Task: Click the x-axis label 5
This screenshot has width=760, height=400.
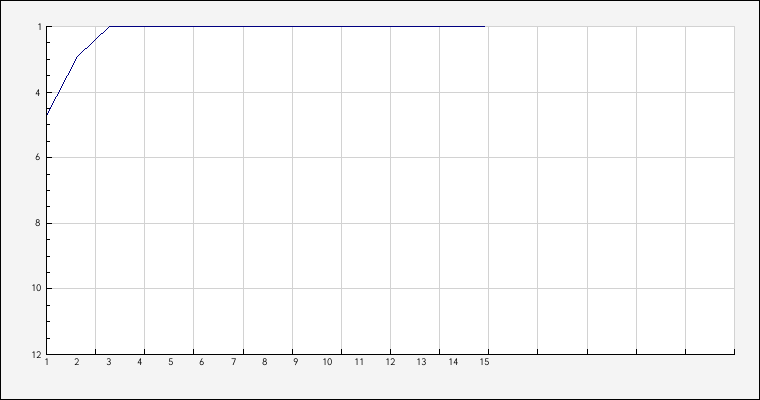Action: 171,362
